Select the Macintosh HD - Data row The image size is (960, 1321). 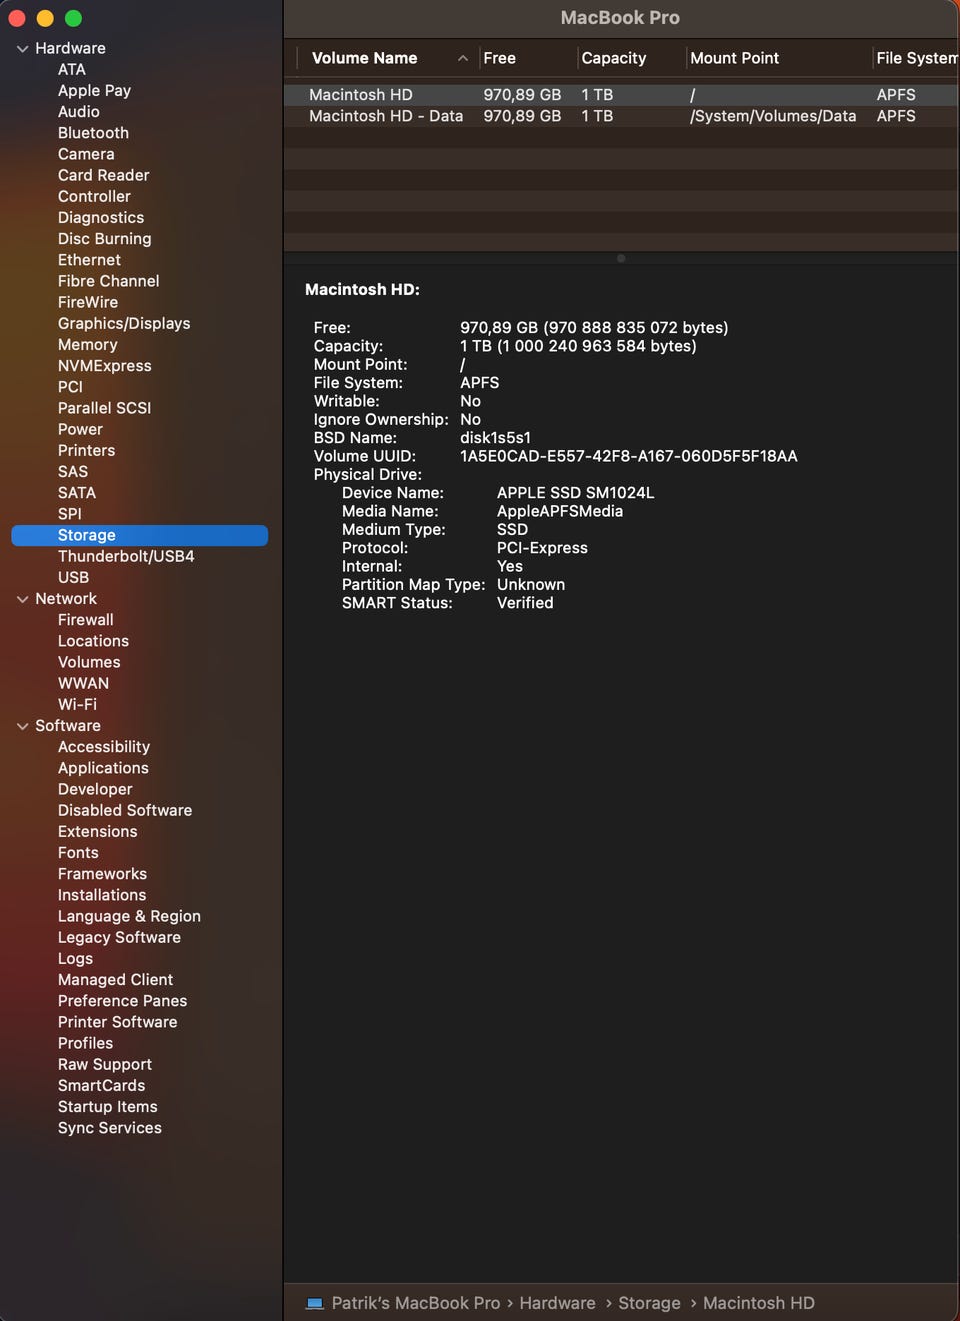[x=621, y=116]
